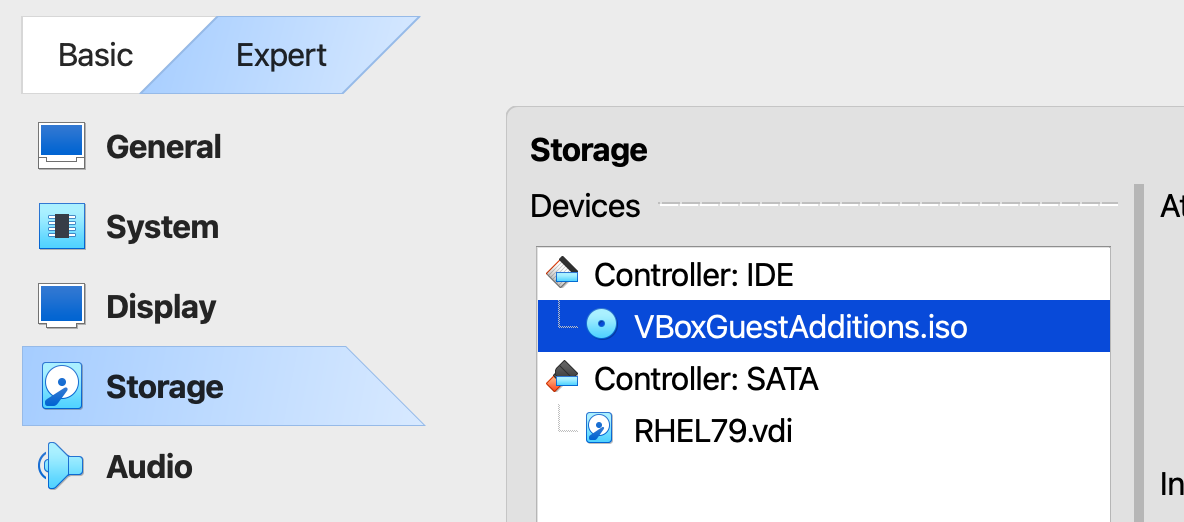The image size is (1184, 522).
Task: Select the Storage category label
Action: [x=165, y=387]
